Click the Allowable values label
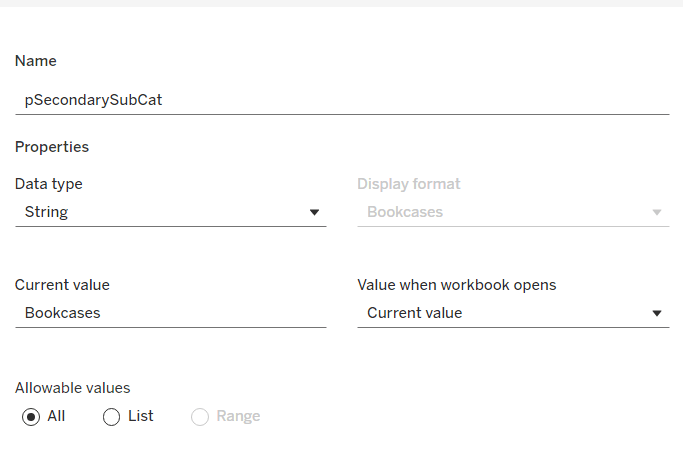683x472 pixels. pos(73,388)
